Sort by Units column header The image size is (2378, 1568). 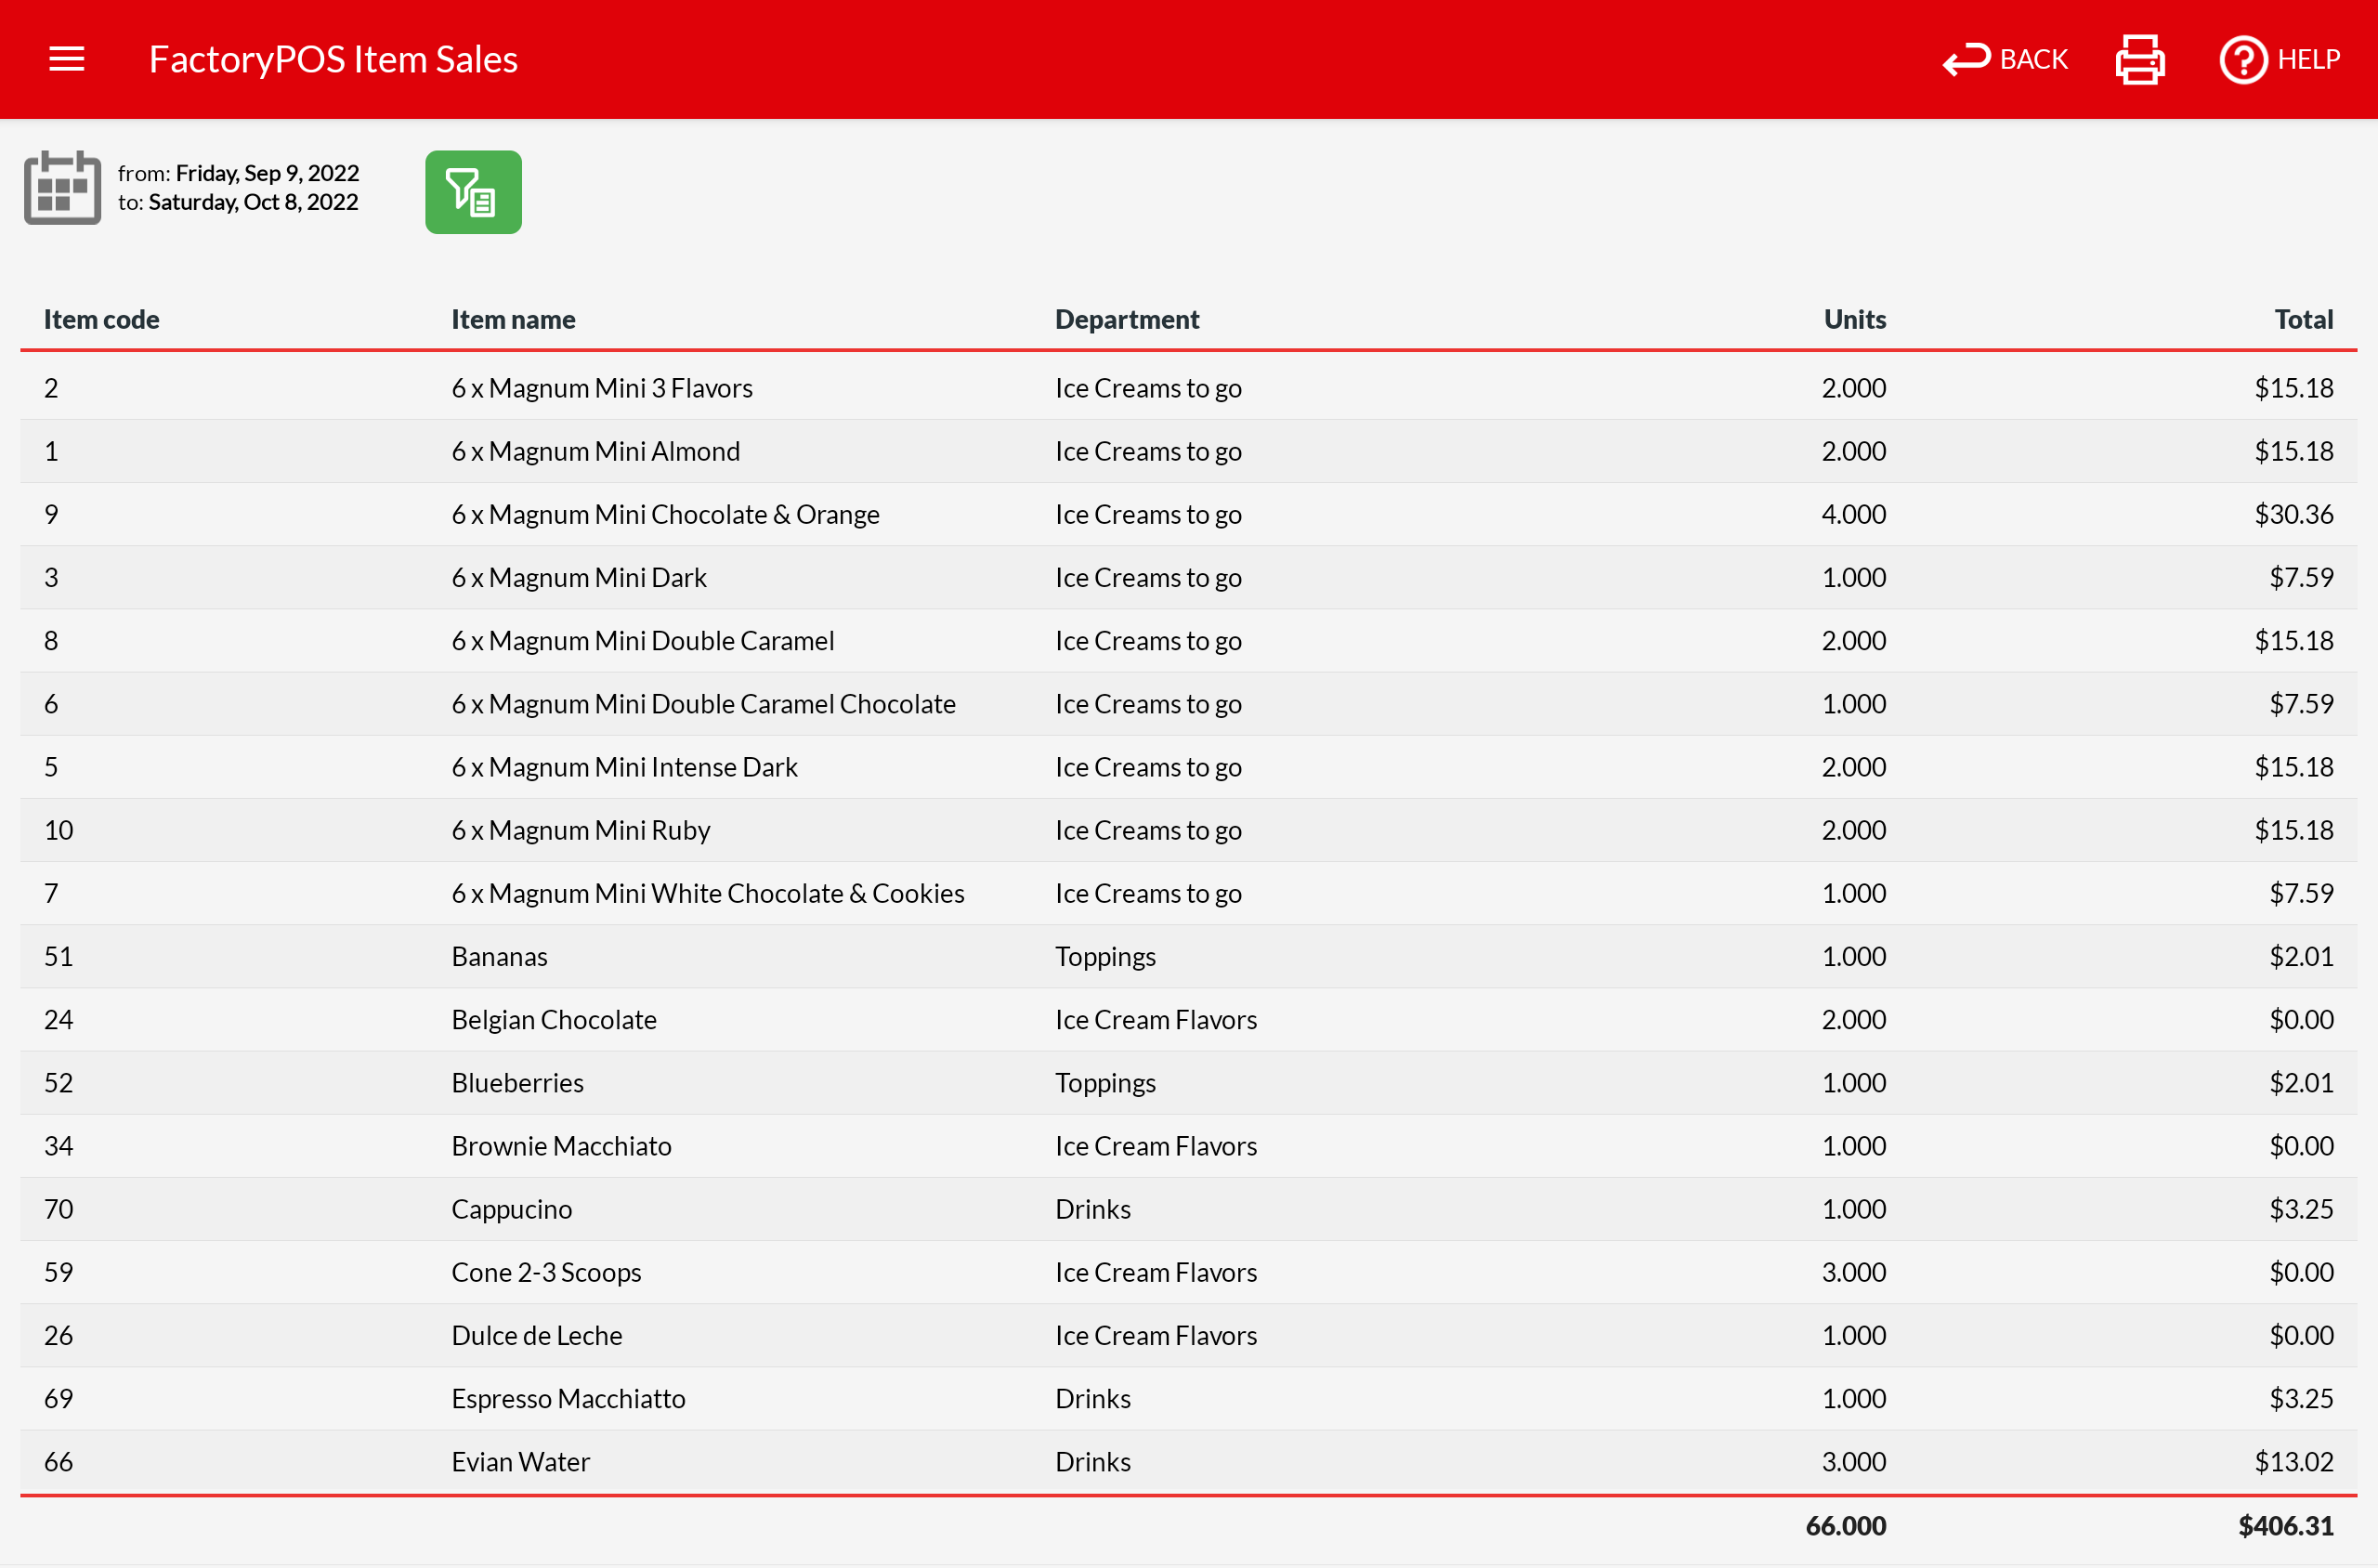click(x=1854, y=319)
